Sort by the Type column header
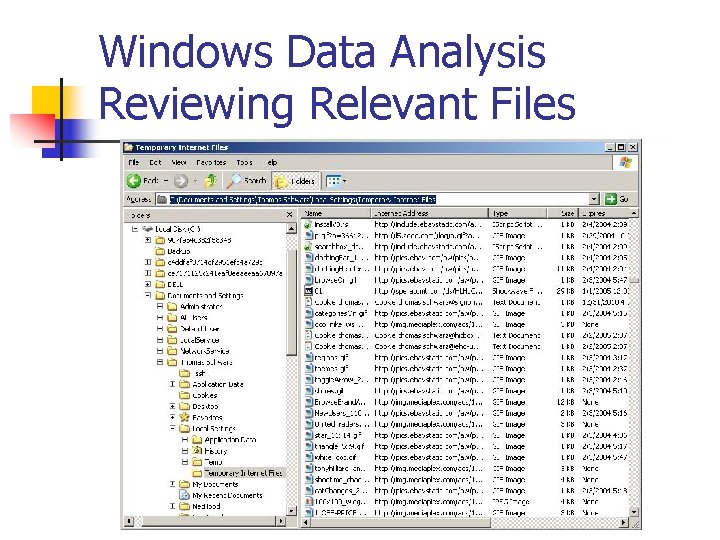Viewport: 720px width, 540px height. (518, 214)
